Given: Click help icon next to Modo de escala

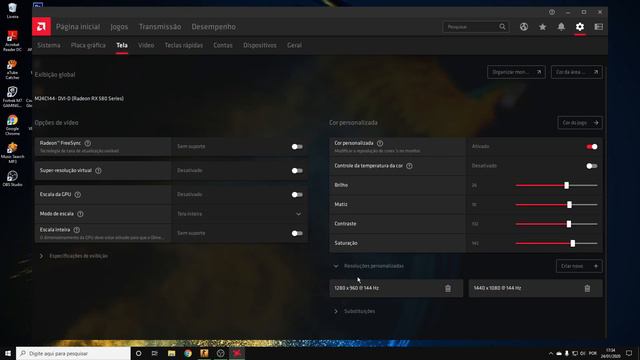Looking at the screenshot, I should point(80,214).
